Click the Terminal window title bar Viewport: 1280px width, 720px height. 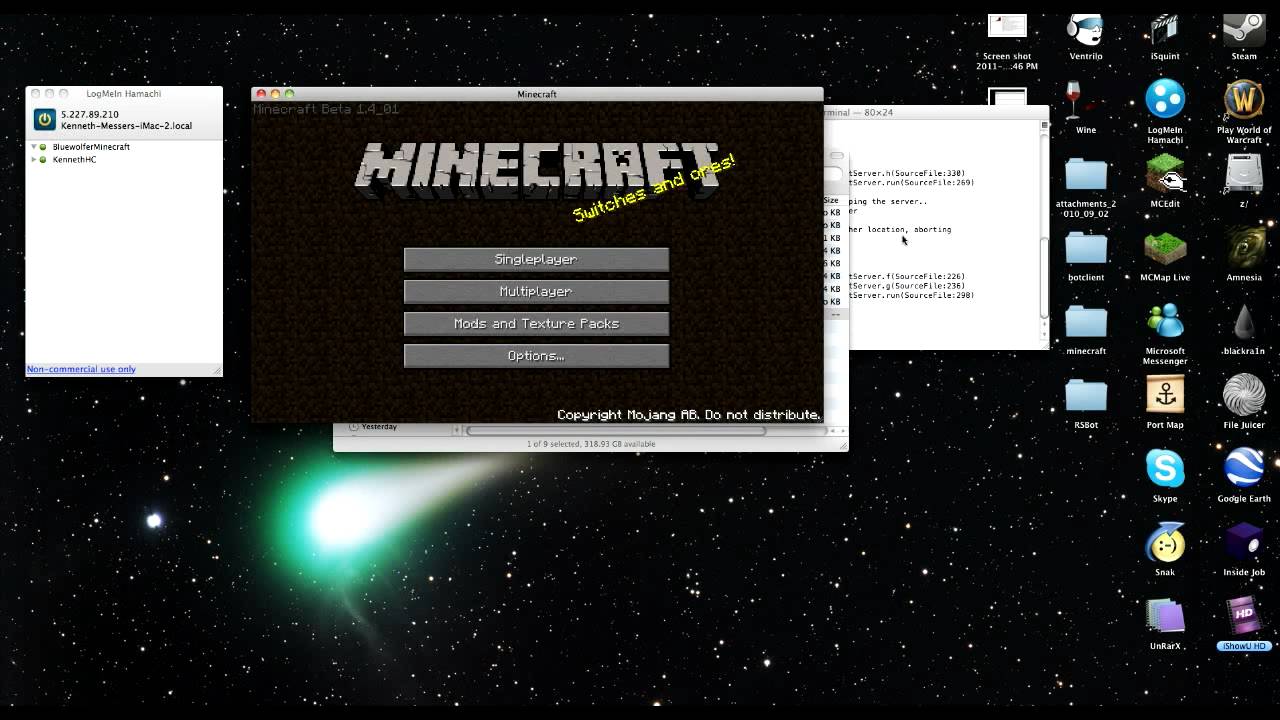coord(936,112)
